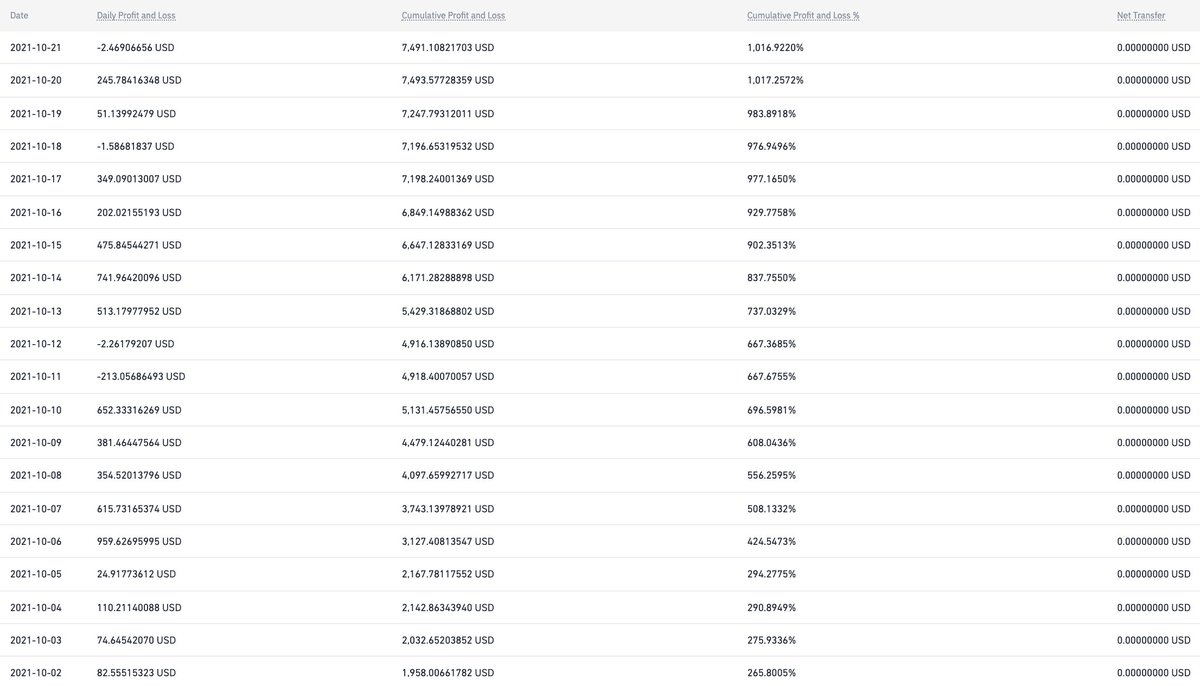Select date cell 2021-10-05
The width and height of the screenshot is (1200, 686).
(36, 574)
